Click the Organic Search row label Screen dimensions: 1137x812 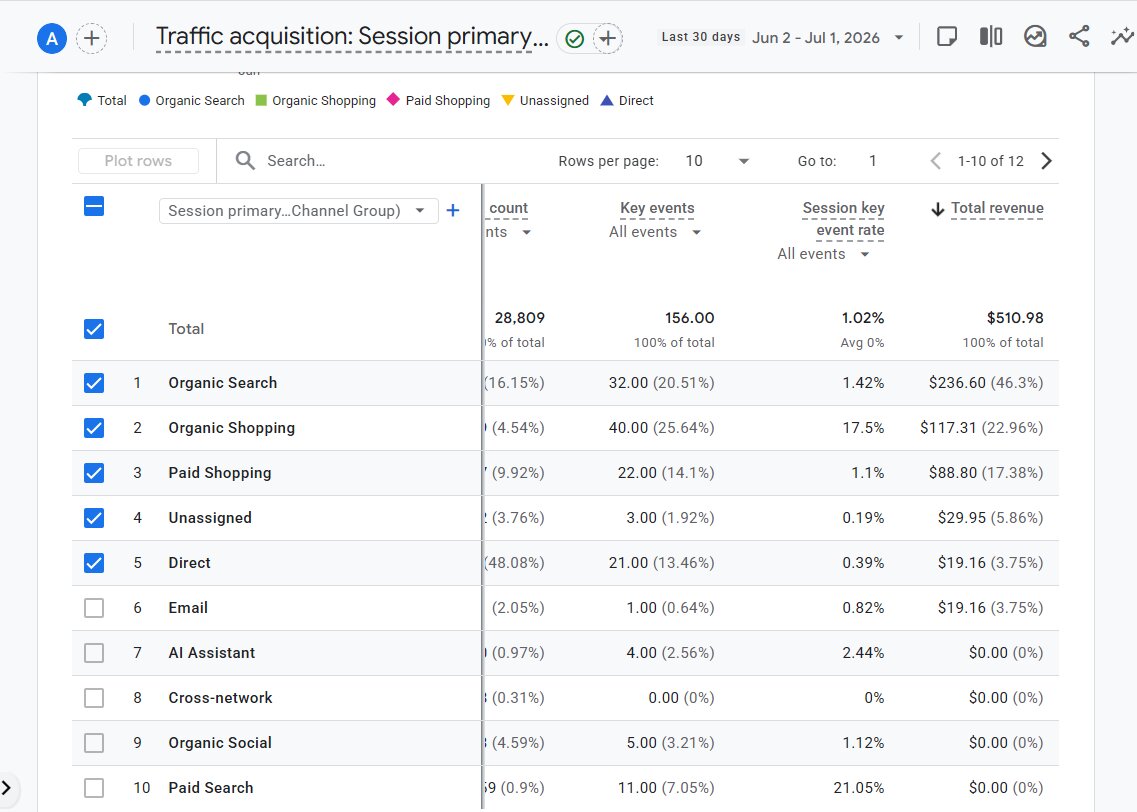point(223,383)
